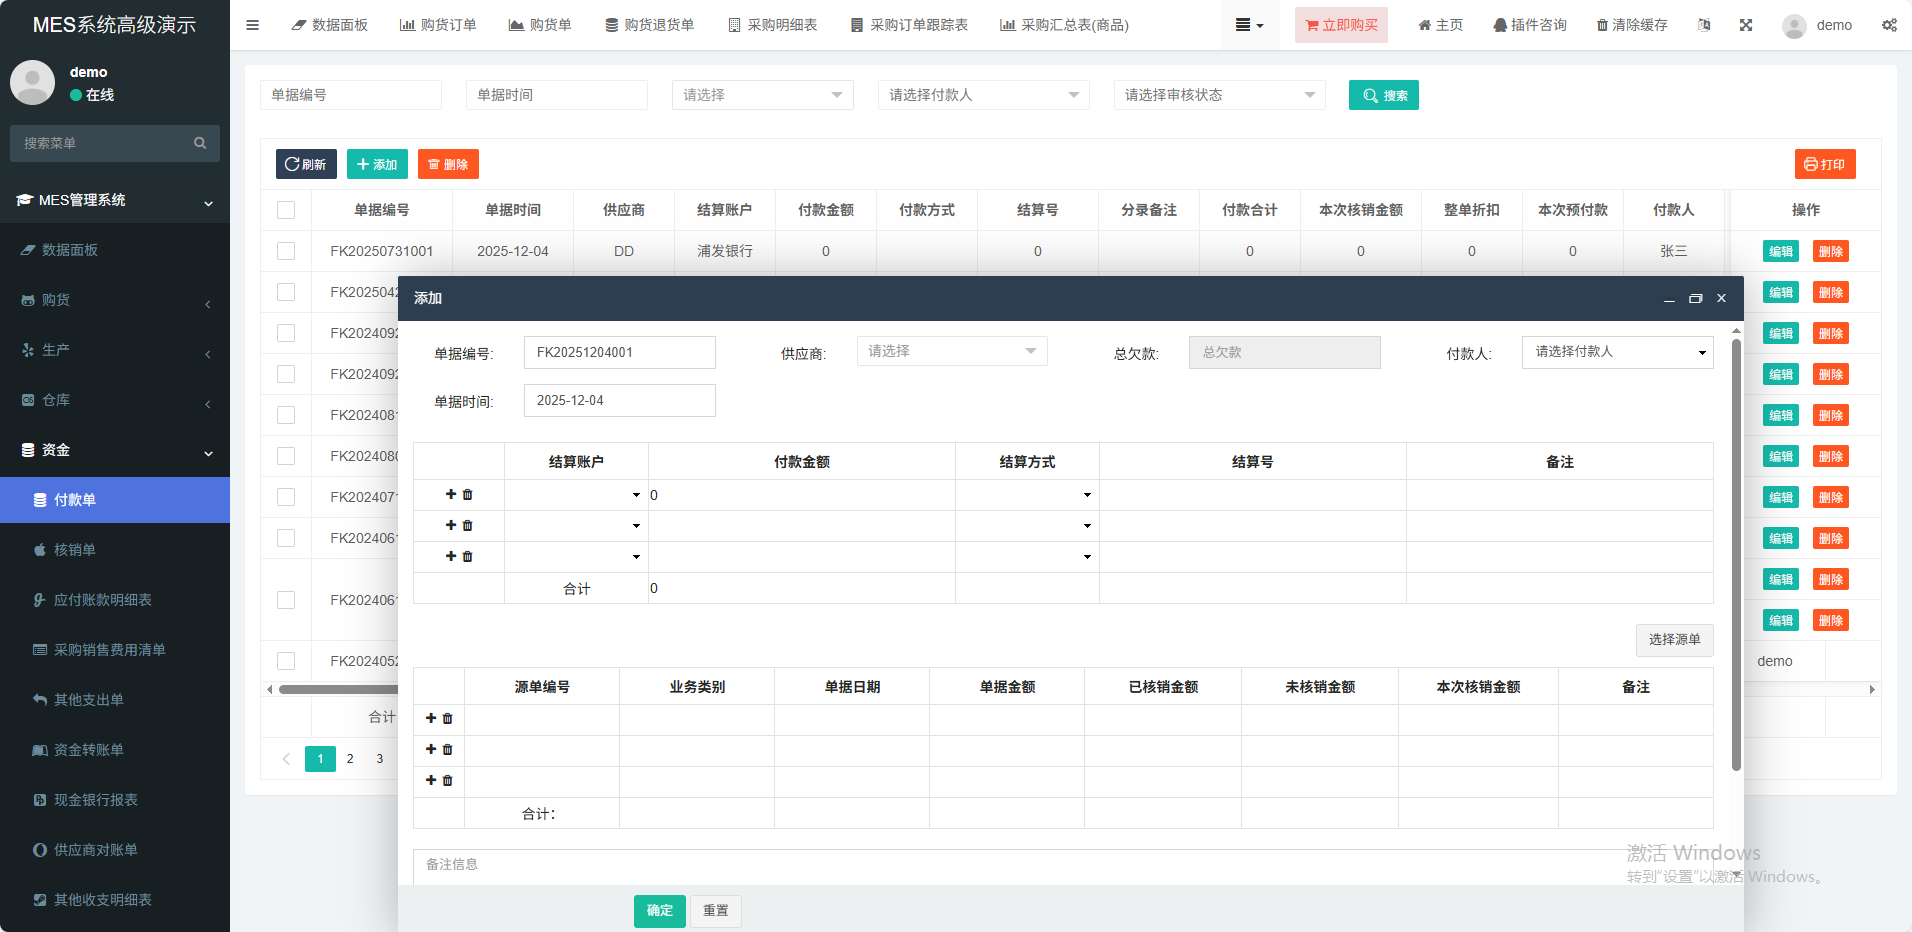This screenshot has height=932, width=1912.
Task: Click the 选择源单 button
Action: point(1674,640)
